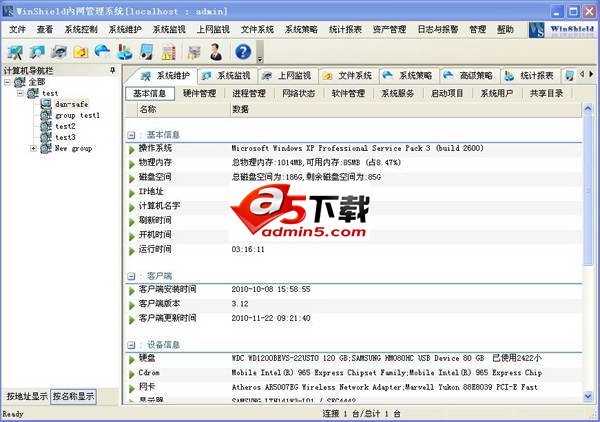Click the 按地址显示 button
This screenshot has width=600, height=422.
coord(27,396)
